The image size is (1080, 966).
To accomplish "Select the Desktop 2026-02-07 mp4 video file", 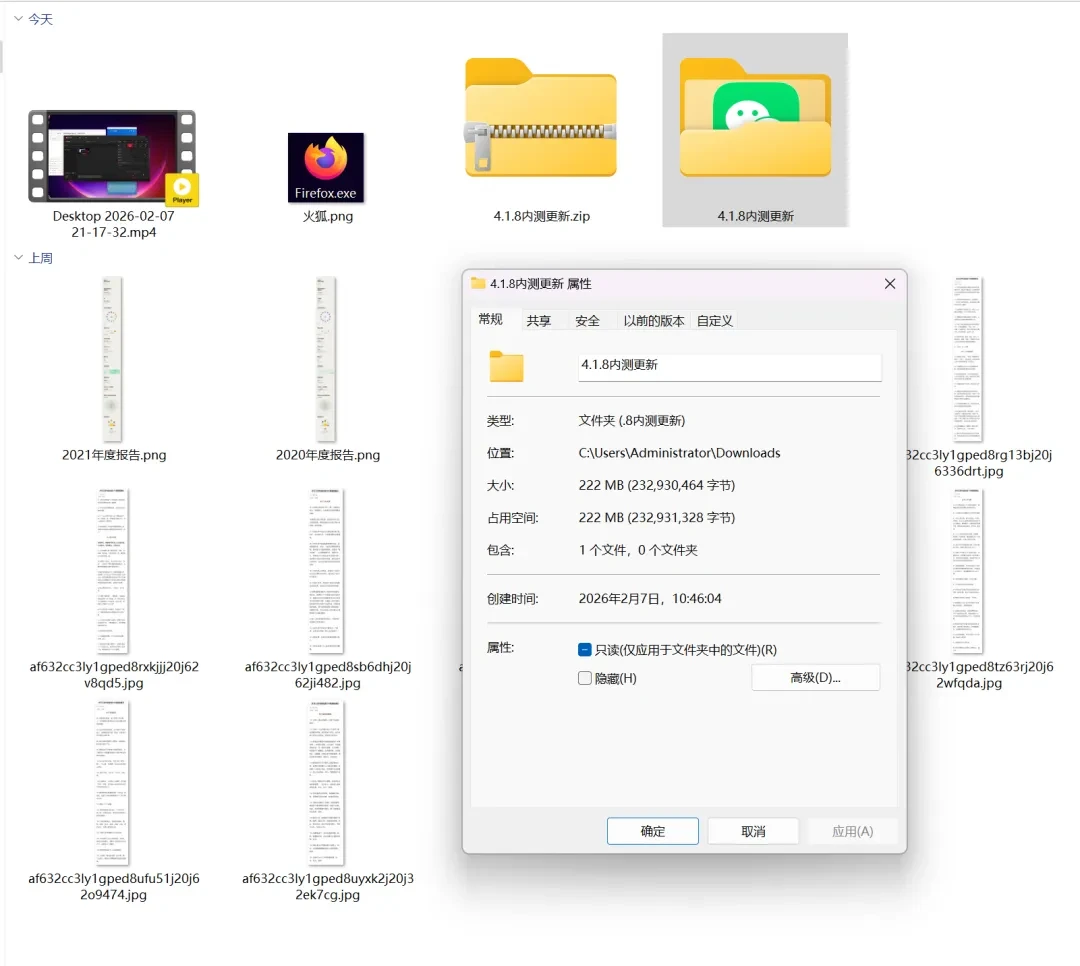I will (113, 158).
